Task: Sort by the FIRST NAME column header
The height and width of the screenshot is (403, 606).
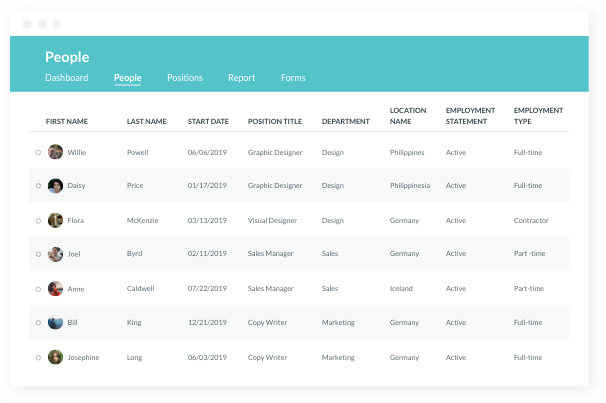Action: [x=67, y=121]
